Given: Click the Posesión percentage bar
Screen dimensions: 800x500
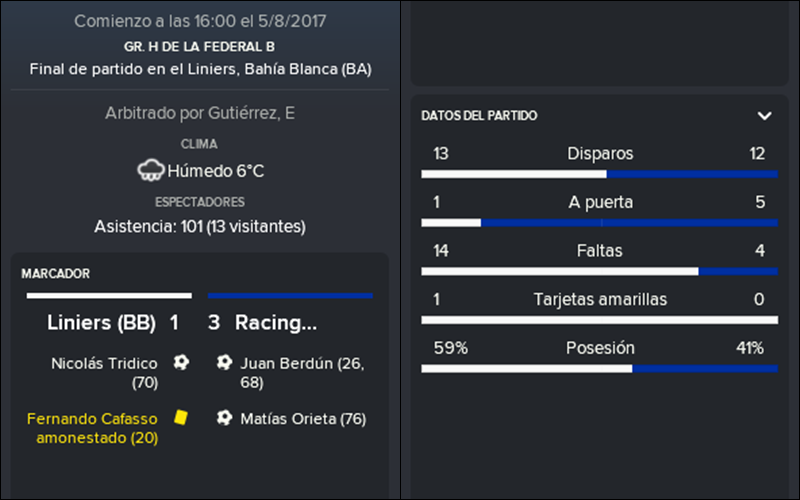Looking at the screenshot, I should [x=599, y=369].
